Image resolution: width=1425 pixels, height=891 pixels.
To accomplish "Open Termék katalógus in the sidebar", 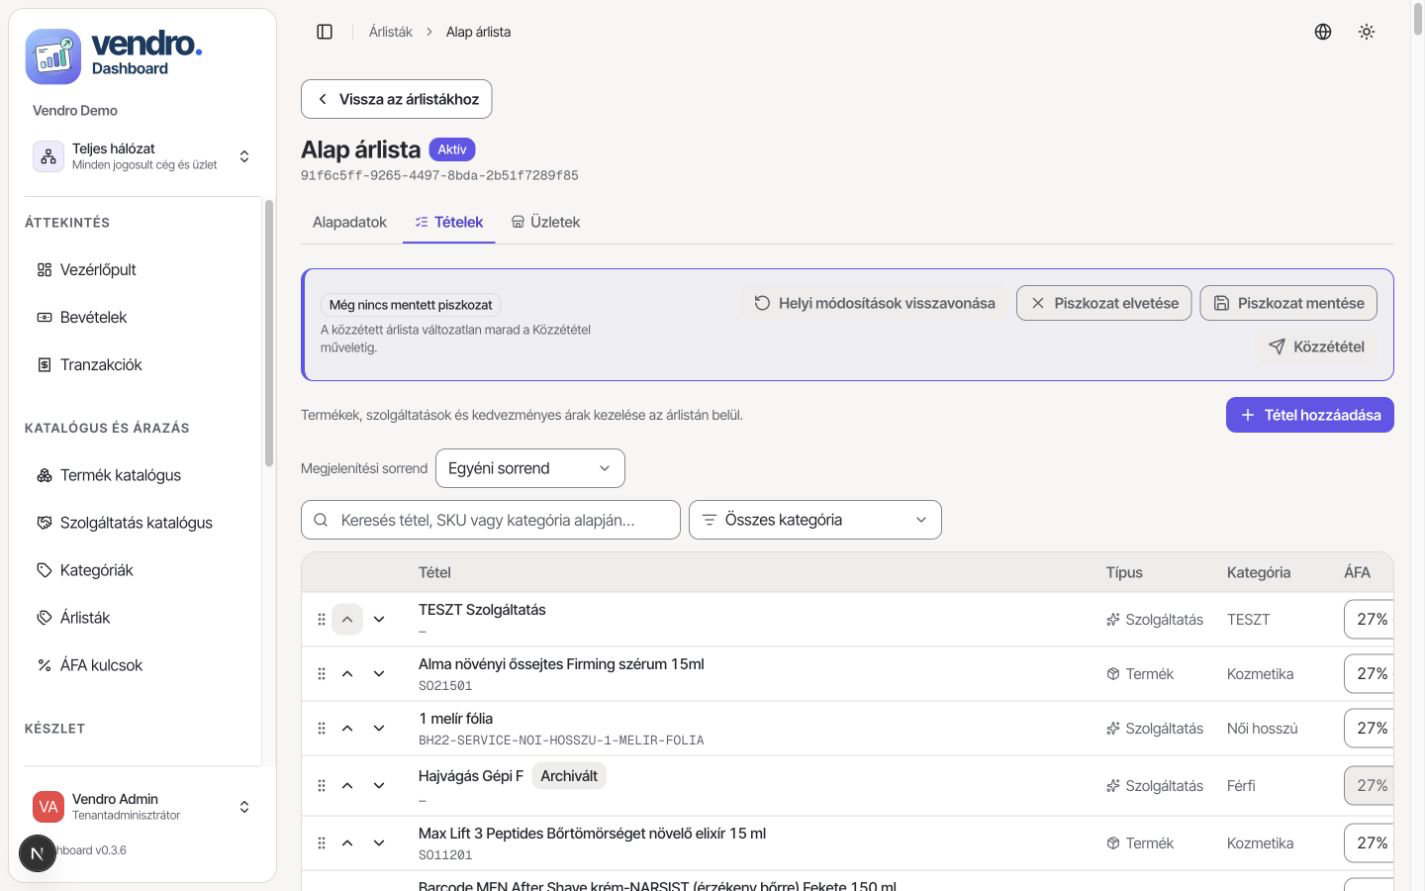I will 142,475.
